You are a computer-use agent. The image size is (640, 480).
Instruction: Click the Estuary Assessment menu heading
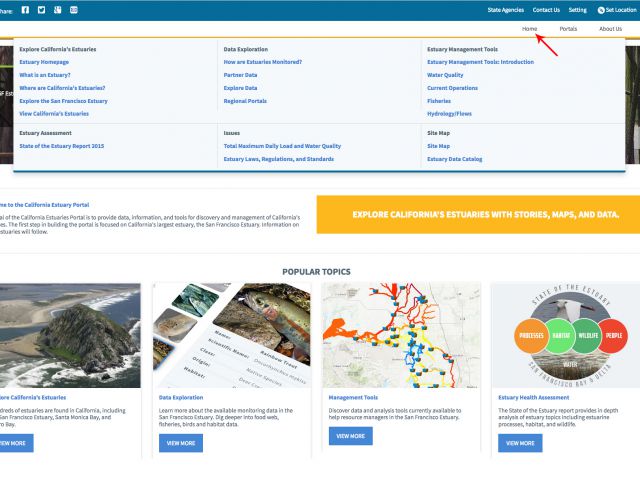point(45,133)
